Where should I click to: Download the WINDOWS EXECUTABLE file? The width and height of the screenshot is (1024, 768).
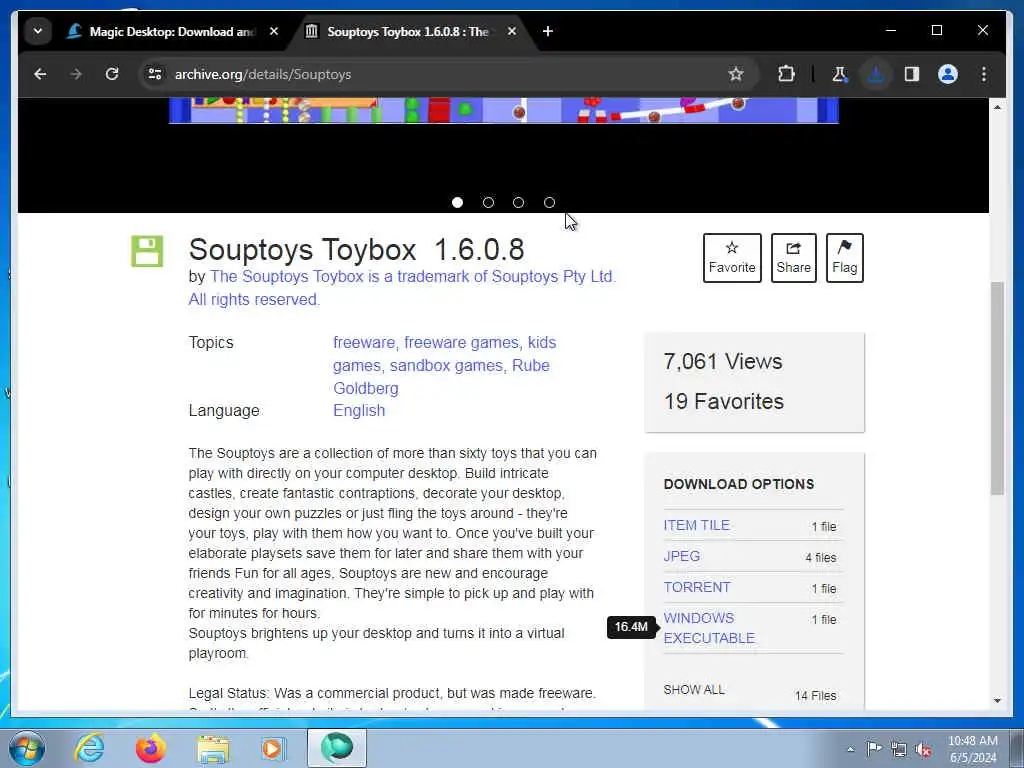click(x=709, y=628)
